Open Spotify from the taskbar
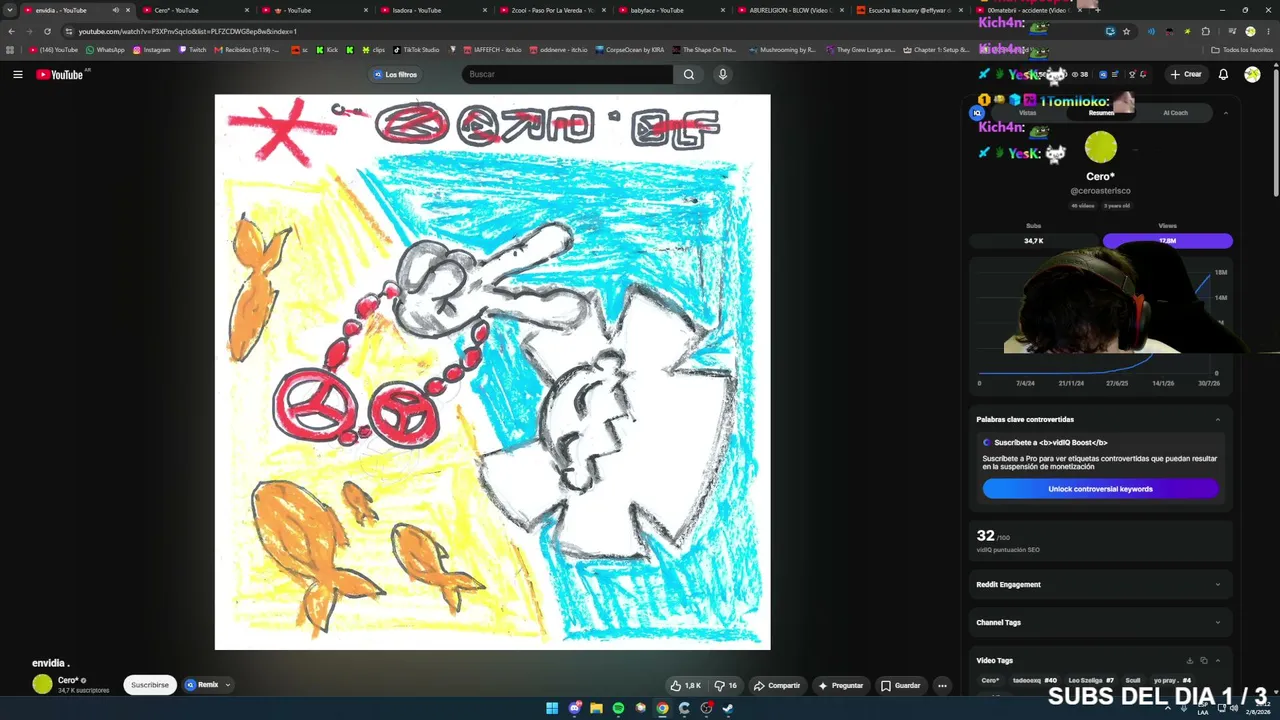The width and height of the screenshot is (1280, 720). 618,708
